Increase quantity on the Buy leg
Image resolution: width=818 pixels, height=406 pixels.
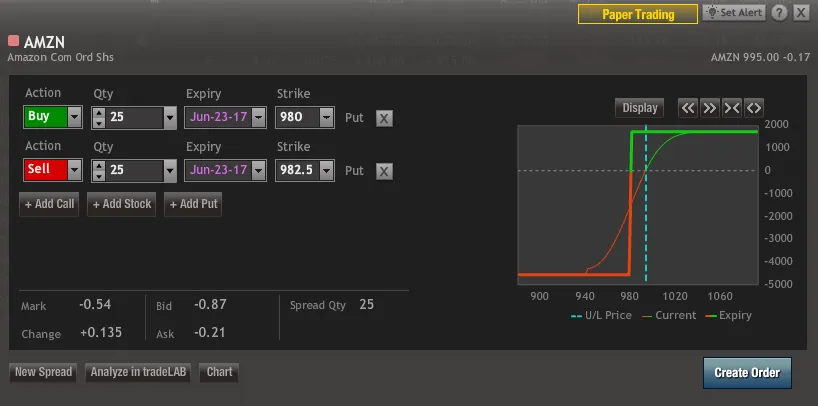pos(98,112)
